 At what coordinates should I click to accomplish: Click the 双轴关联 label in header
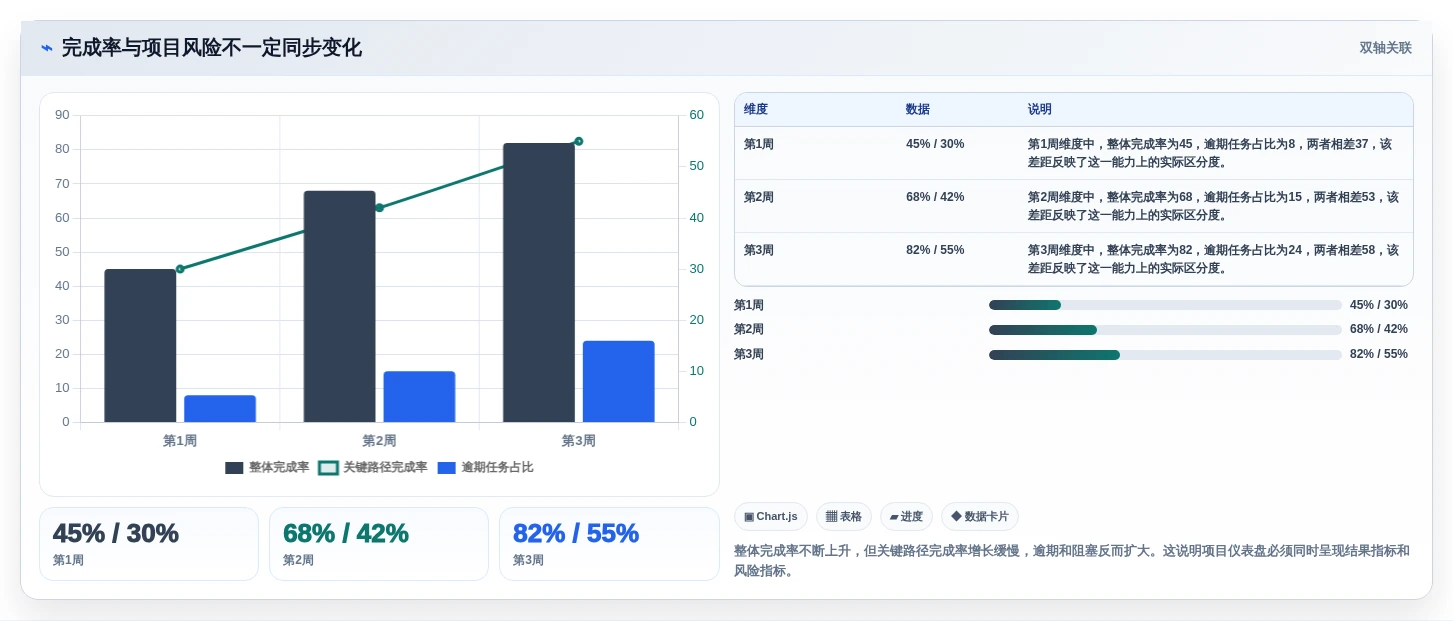pos(1385,48)
